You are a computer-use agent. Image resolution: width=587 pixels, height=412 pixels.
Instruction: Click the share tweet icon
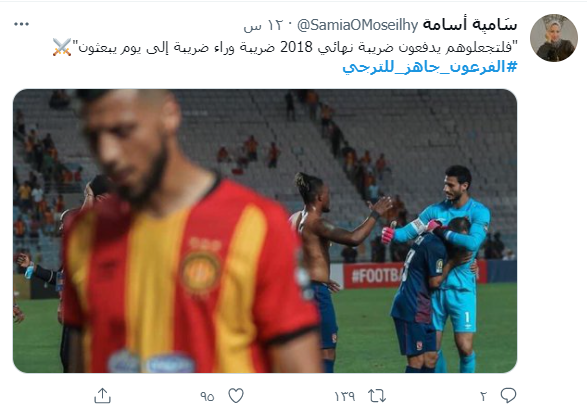(102, 396)
